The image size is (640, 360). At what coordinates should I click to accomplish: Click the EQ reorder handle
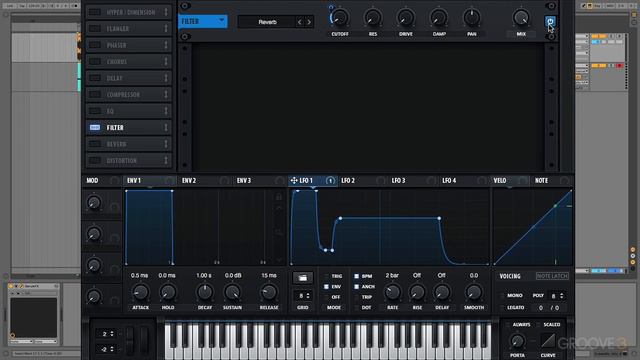click(x=166, y=111)
